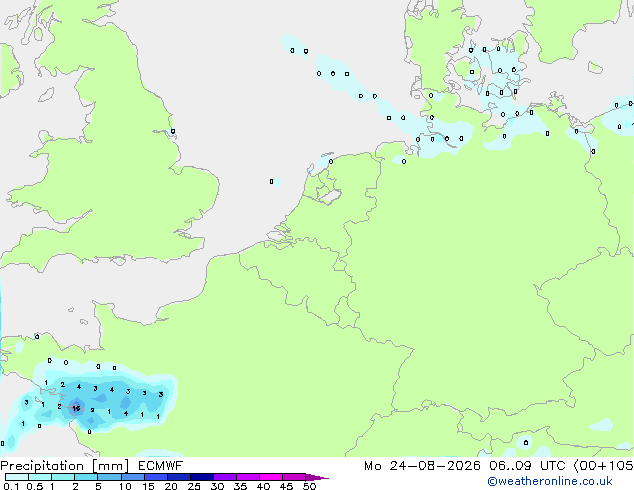The image size is (634, 490).
Task: Click the 0 marker off the Dutch coast
Action: [271, 182]
